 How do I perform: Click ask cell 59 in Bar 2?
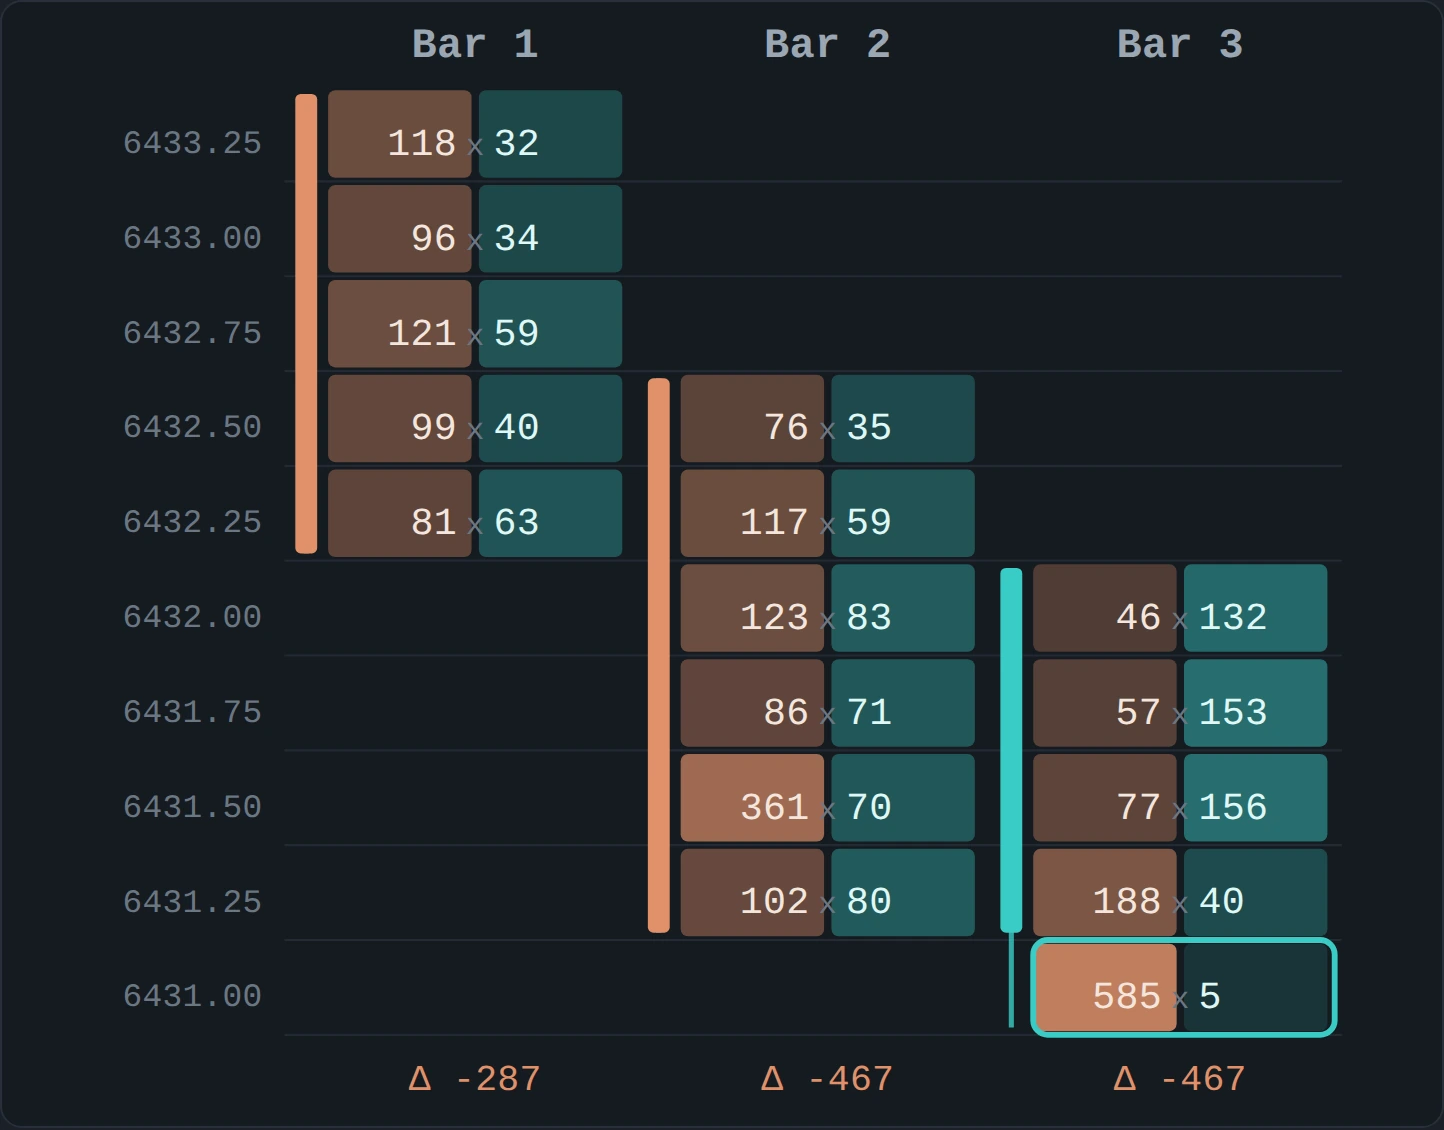click(903, 513)
